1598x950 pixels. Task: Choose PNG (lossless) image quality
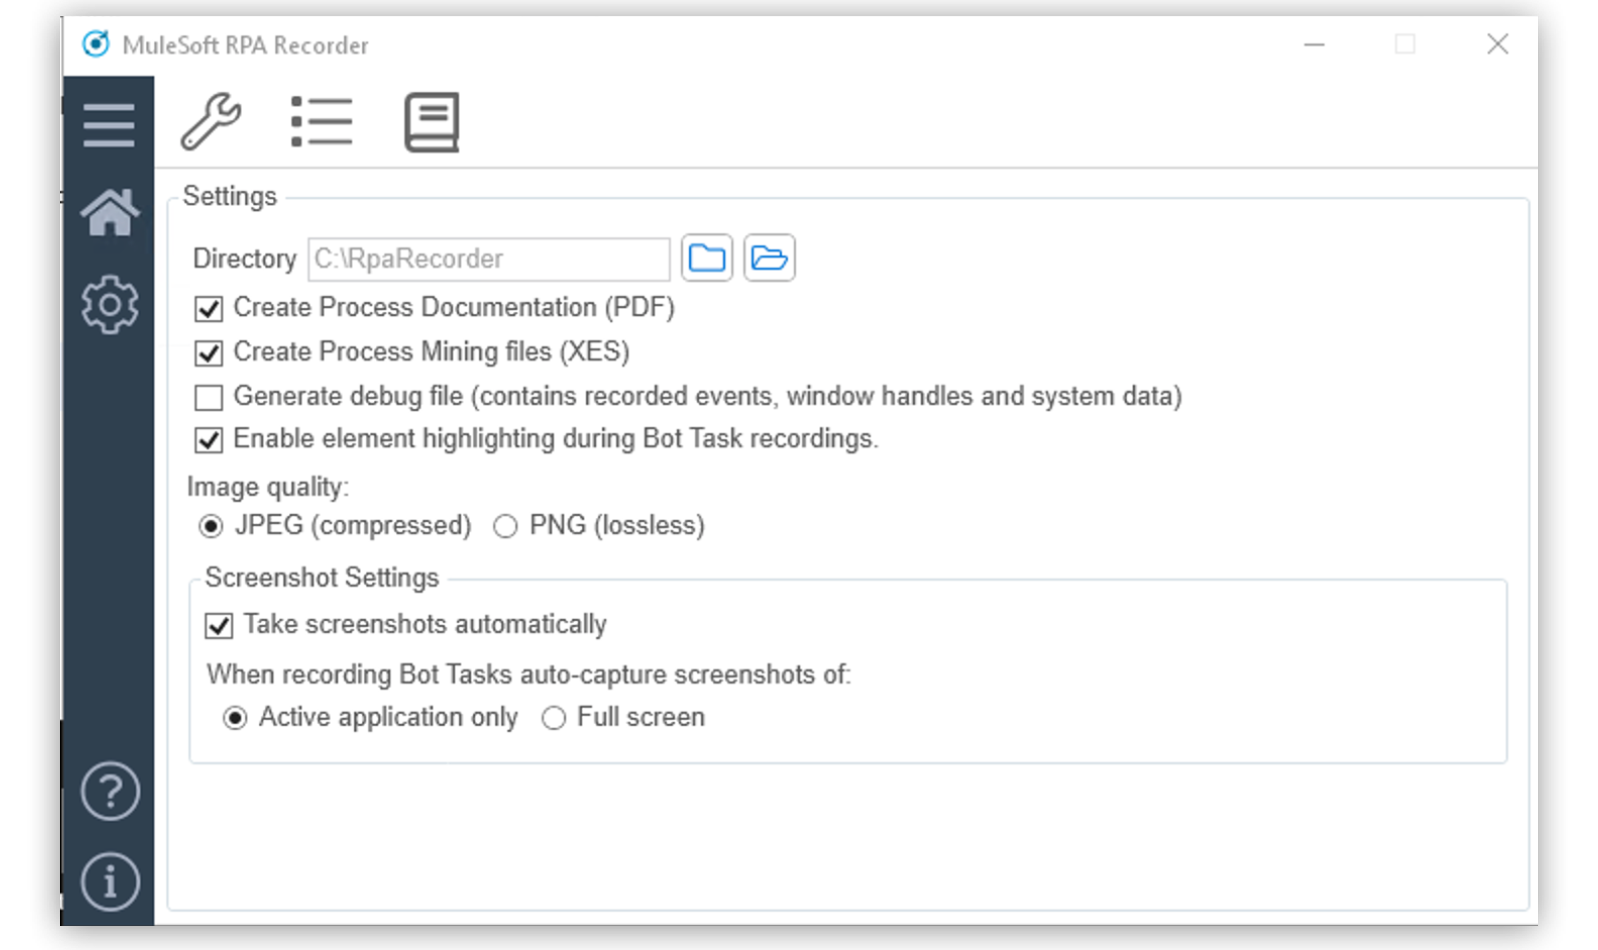pyautogui.click(x=505, y=526)
